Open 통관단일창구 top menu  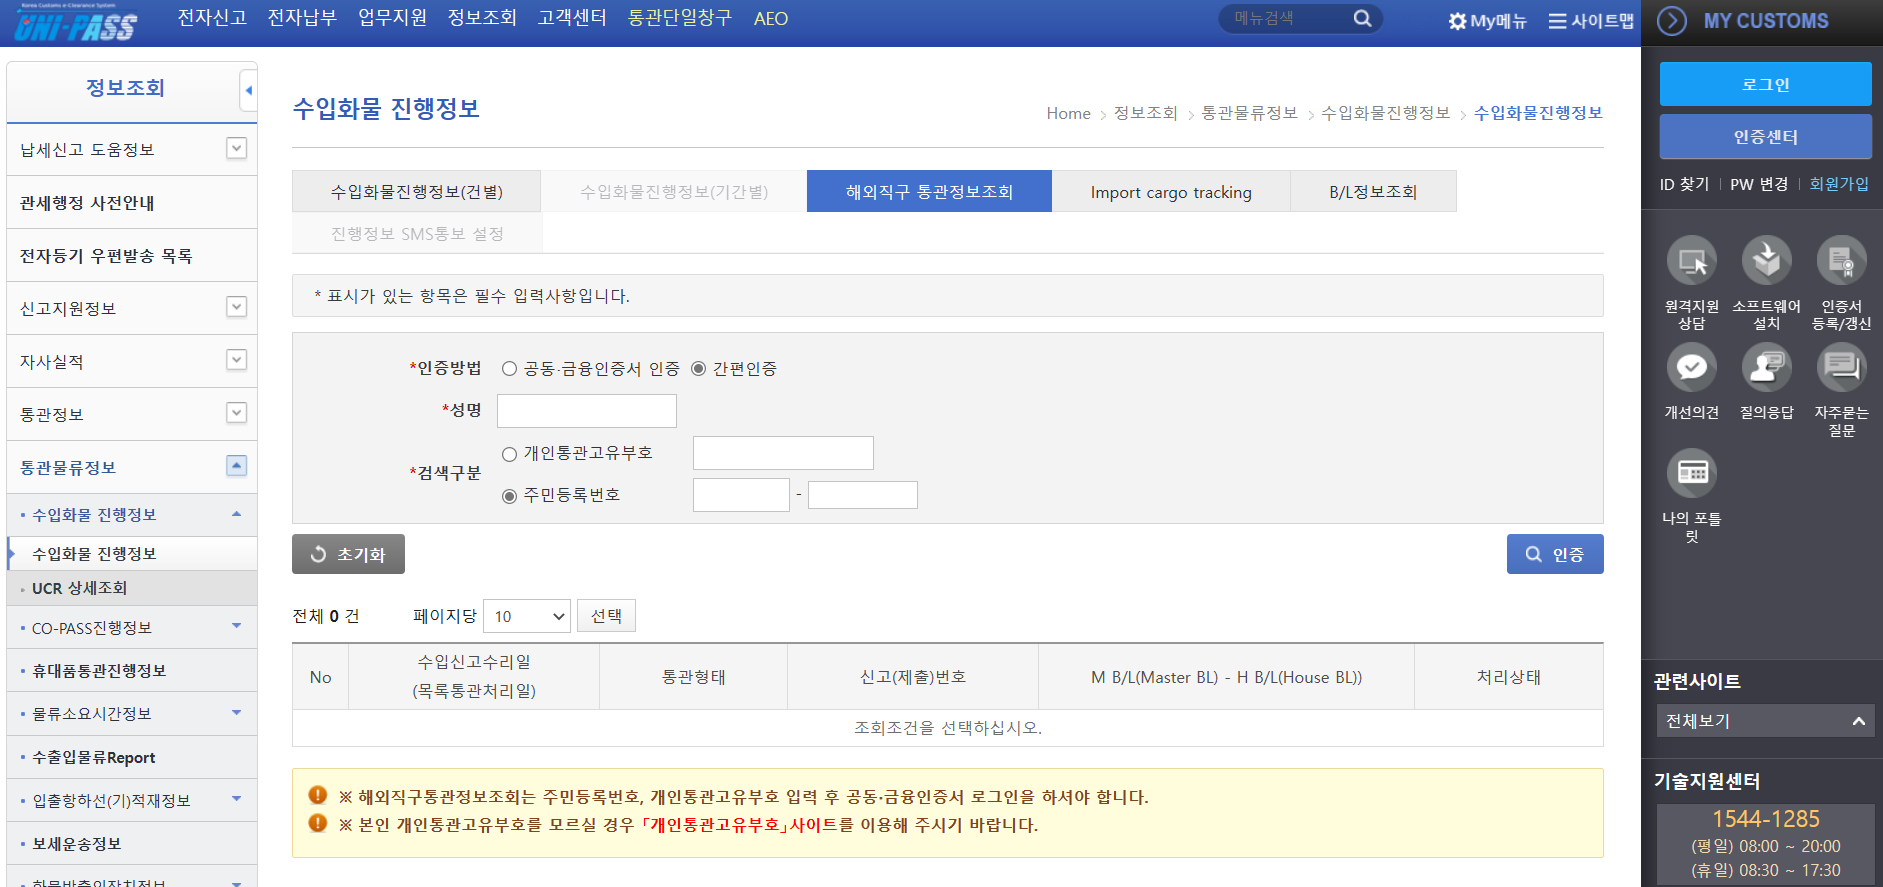pos(680,18)
